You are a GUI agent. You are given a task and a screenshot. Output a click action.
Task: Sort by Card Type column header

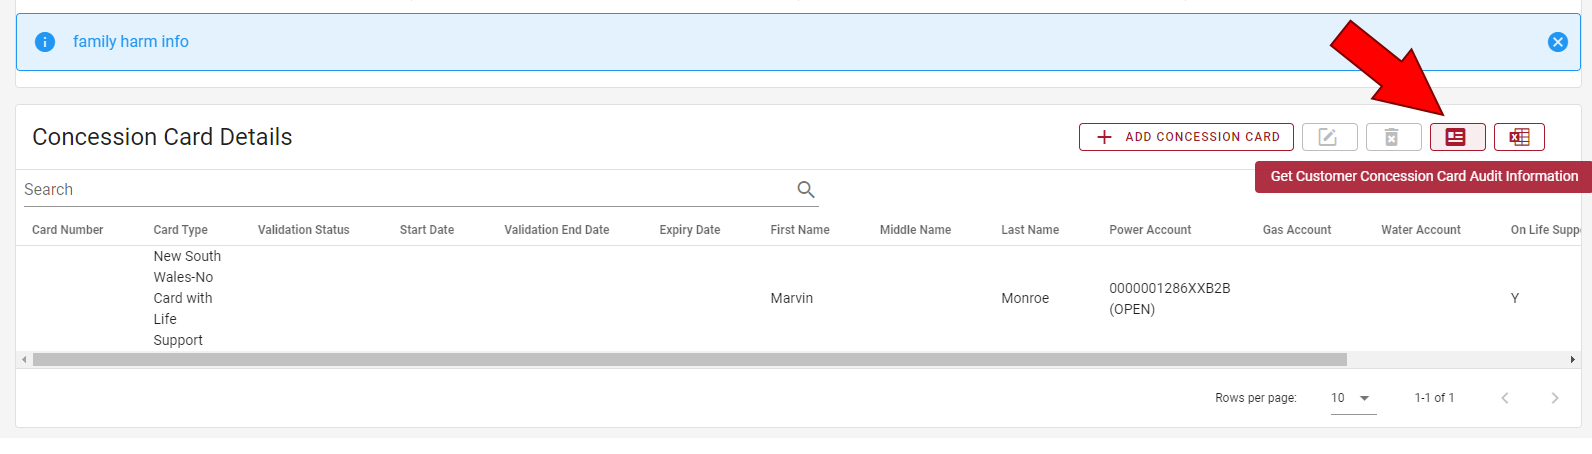180,230
